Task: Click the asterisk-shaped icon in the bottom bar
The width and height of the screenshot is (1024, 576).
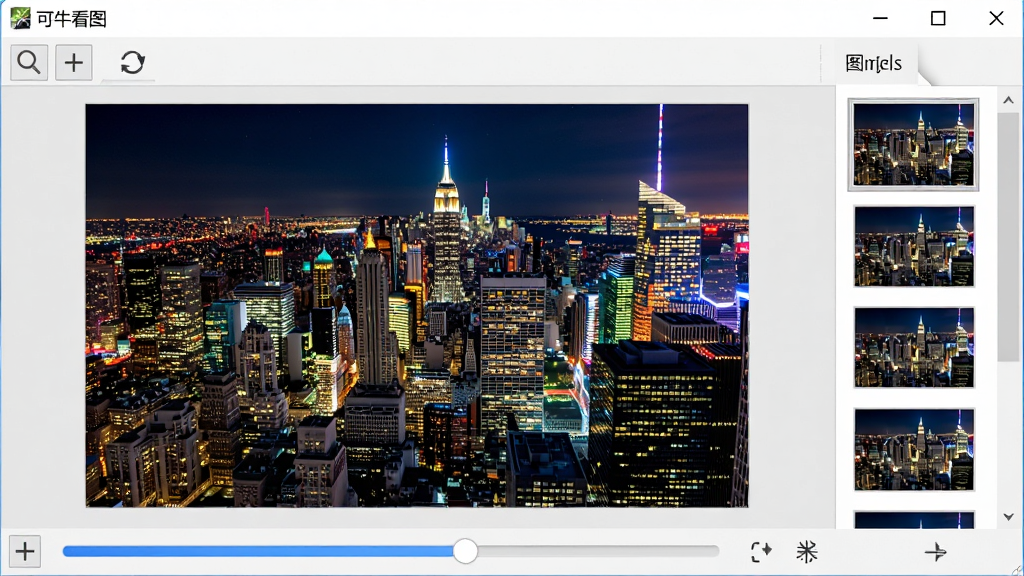Action: point(807,552)
